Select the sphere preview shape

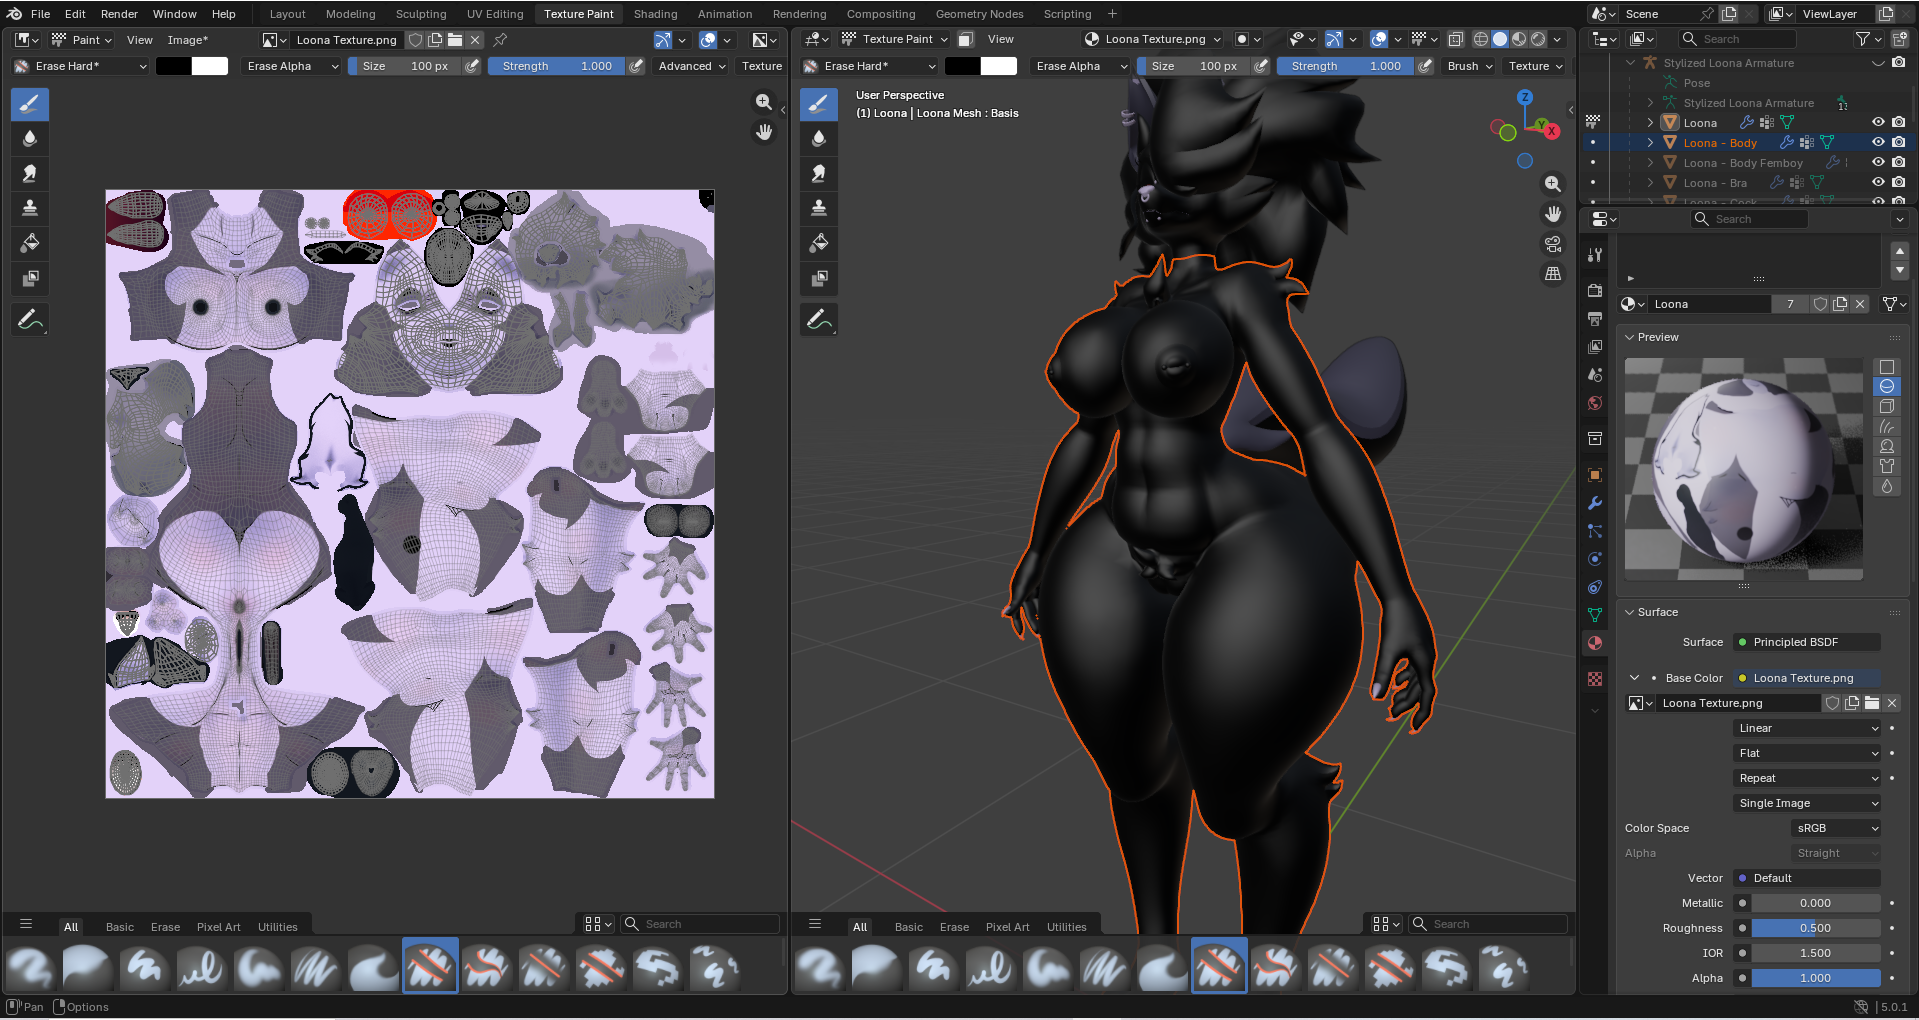point(1887,387)
